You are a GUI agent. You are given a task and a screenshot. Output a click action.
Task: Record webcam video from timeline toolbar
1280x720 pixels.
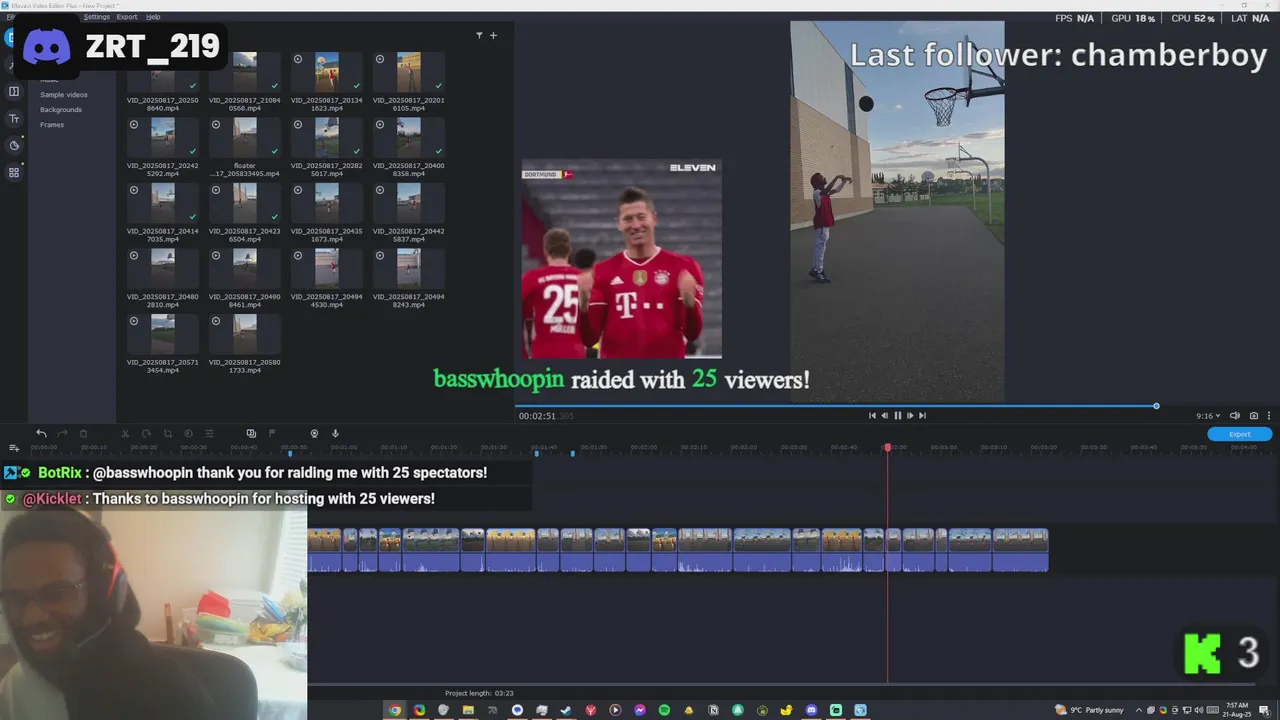[x=314, y=433]
